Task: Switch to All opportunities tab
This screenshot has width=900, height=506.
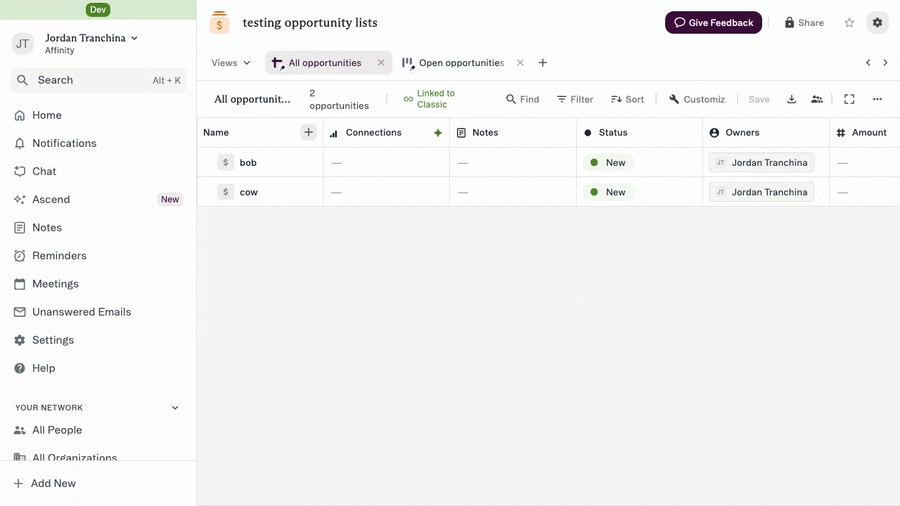Action: tap(324, 63)
